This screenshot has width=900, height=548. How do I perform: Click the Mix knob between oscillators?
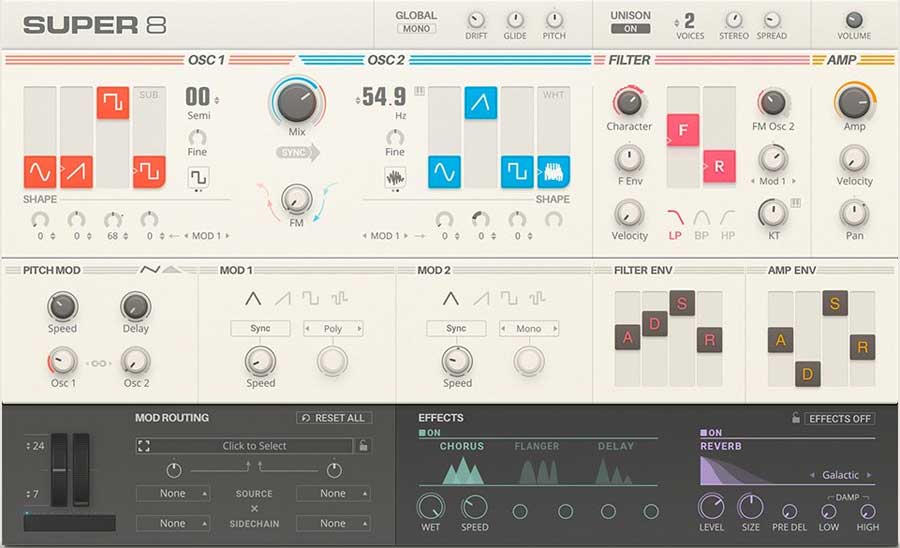(x=297, y=102)
